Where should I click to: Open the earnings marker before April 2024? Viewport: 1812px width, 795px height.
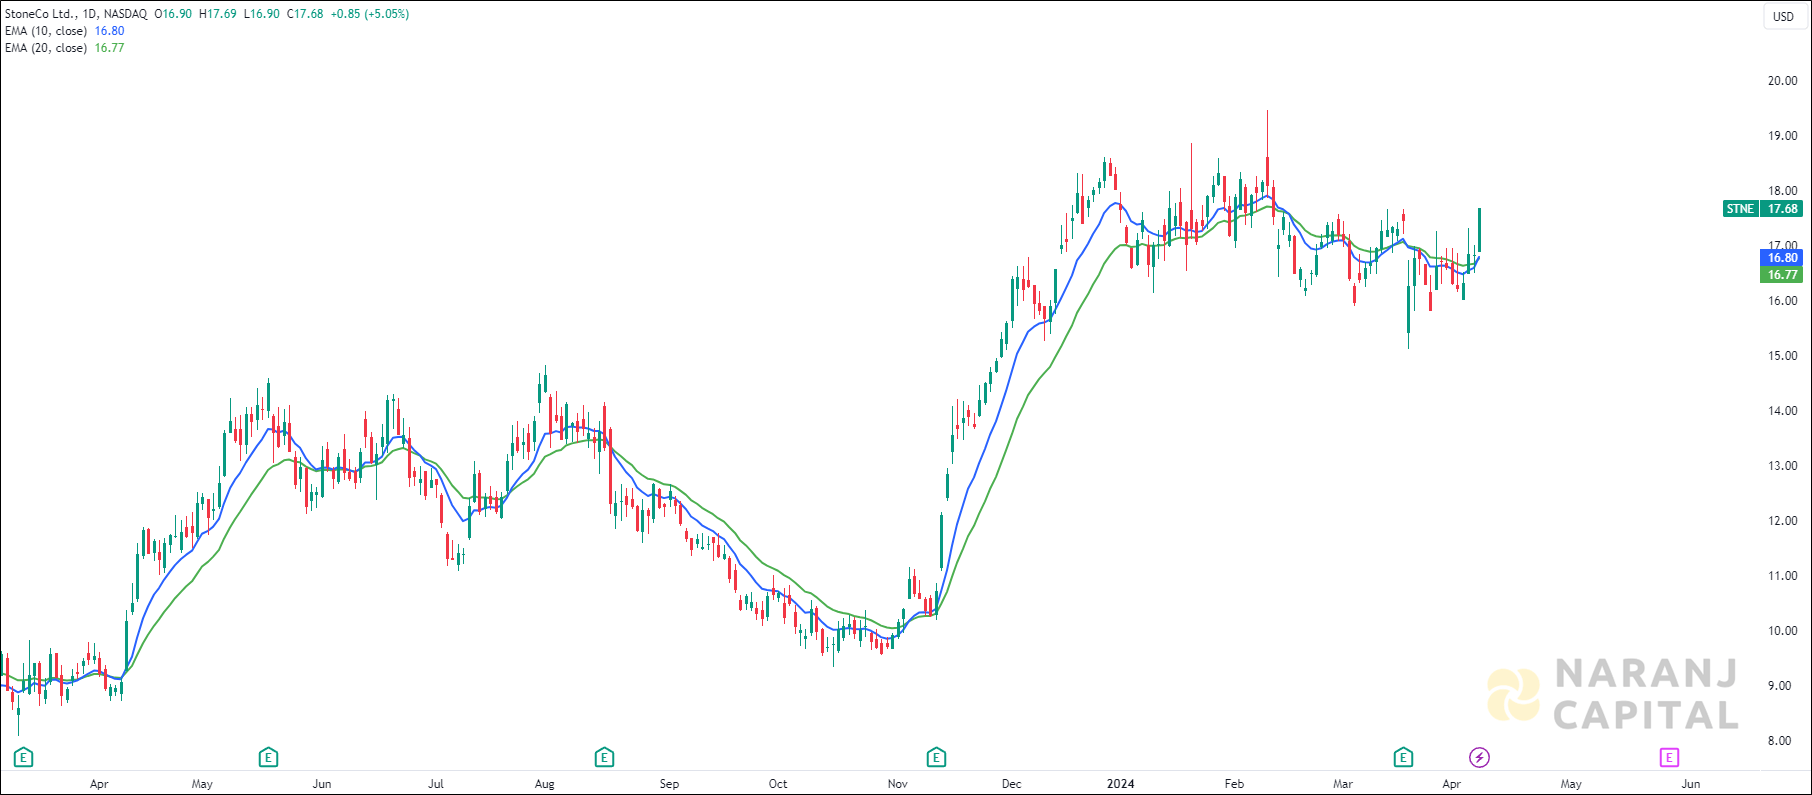pyautogui.click(x=1404, y=757)
